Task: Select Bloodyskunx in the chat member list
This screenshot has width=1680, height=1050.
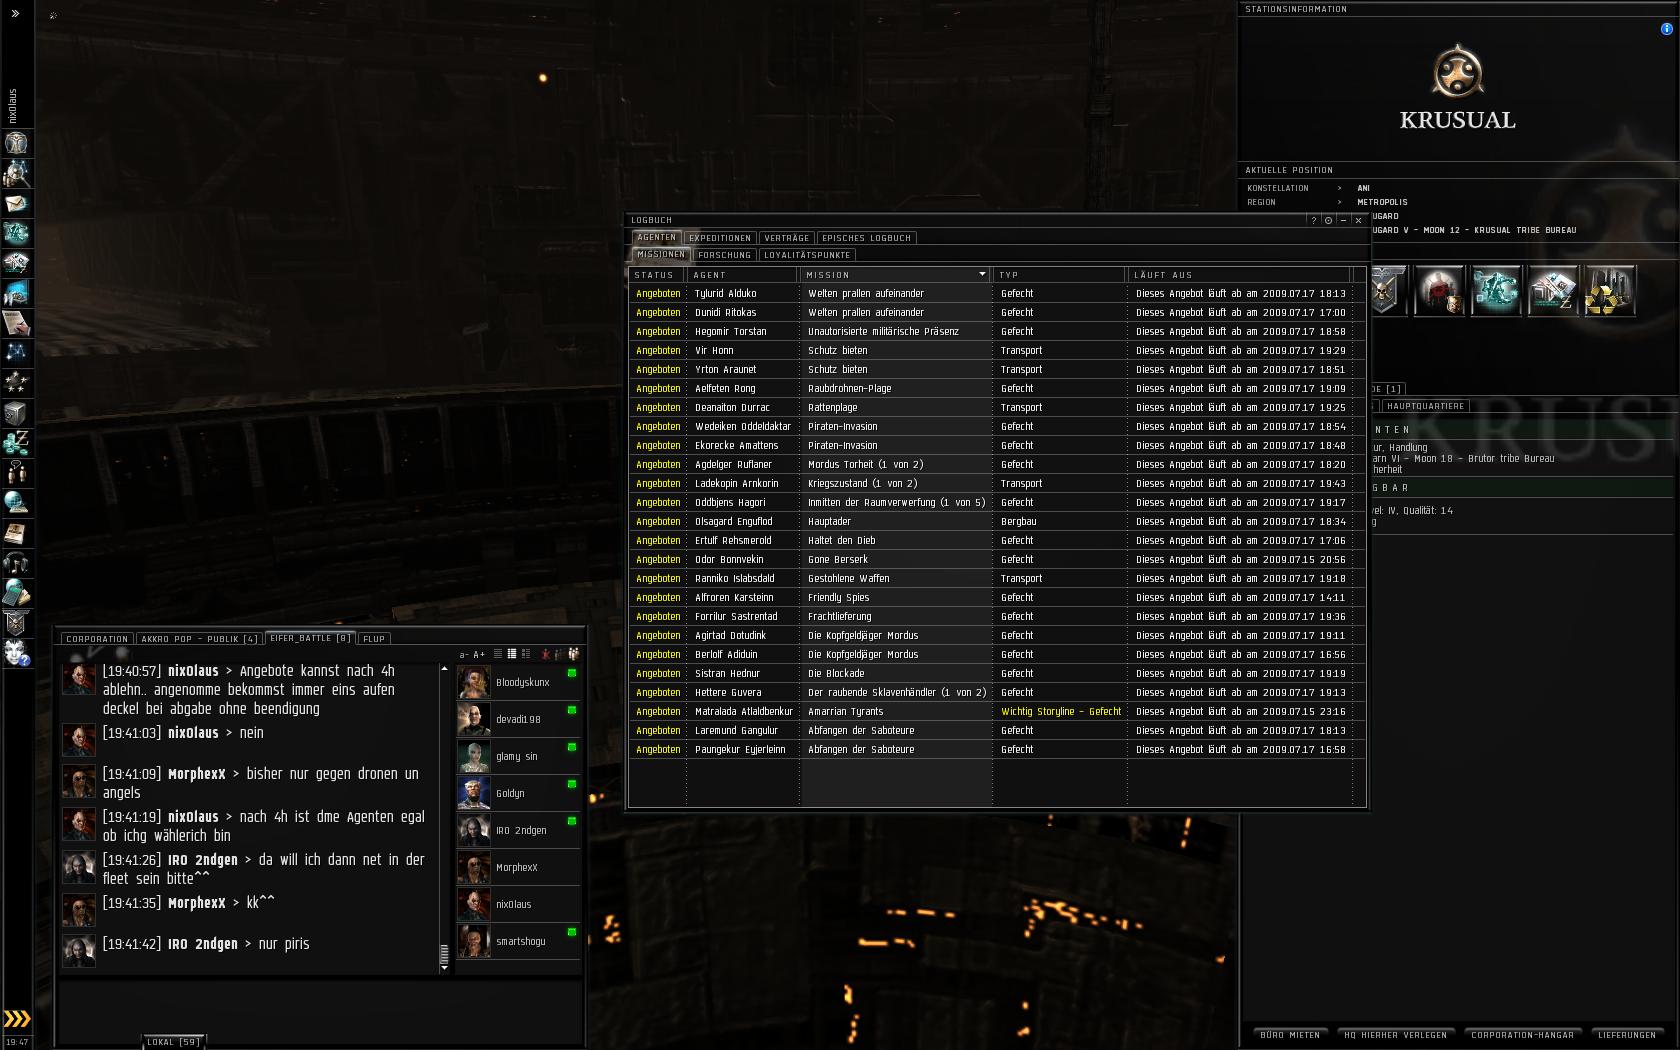Action: coord(518,682)
